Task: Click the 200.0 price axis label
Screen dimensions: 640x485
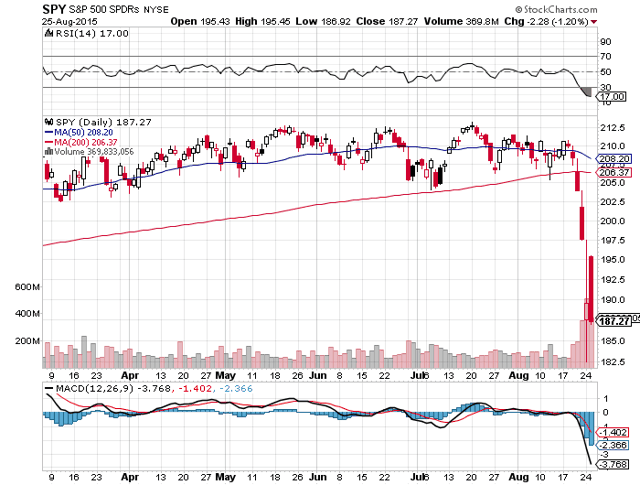Action: [x=612, y=221]
